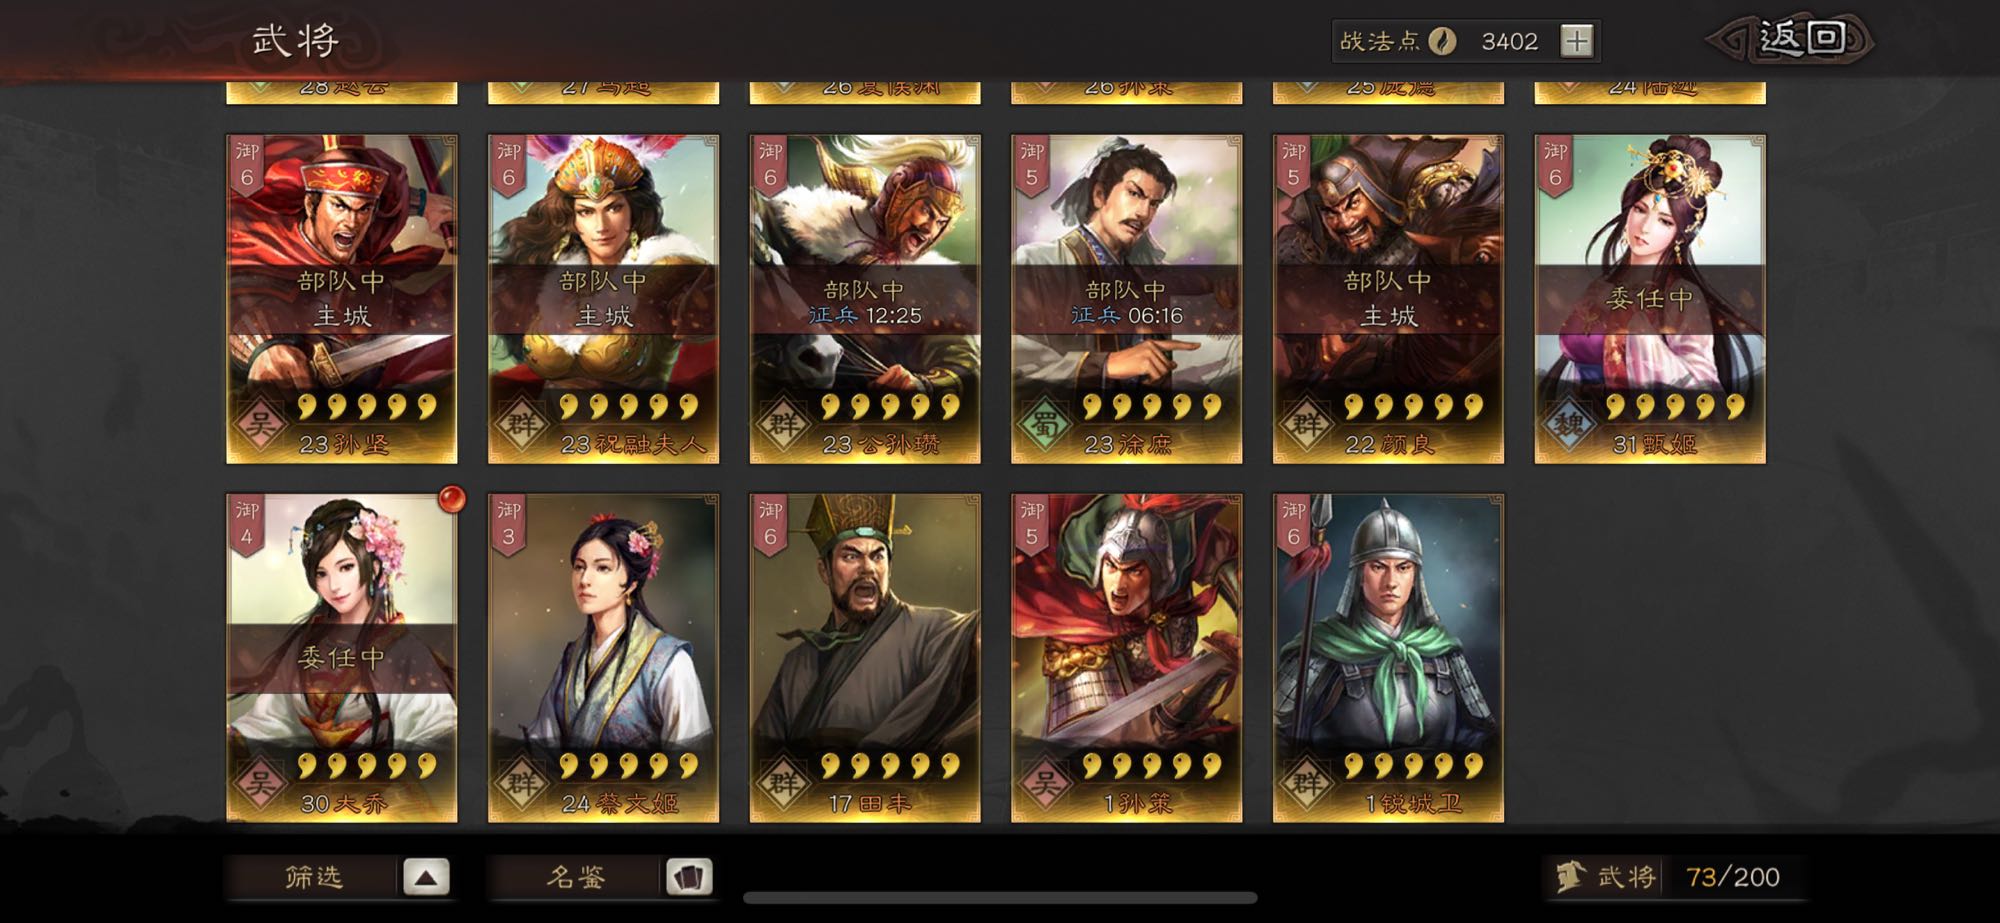Tap the 名鉴 label button

576,878
